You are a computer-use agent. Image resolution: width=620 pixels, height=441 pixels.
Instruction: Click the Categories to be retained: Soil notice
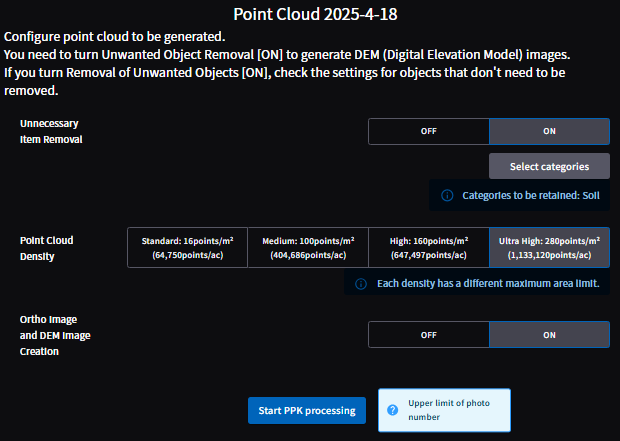[520, 195]
